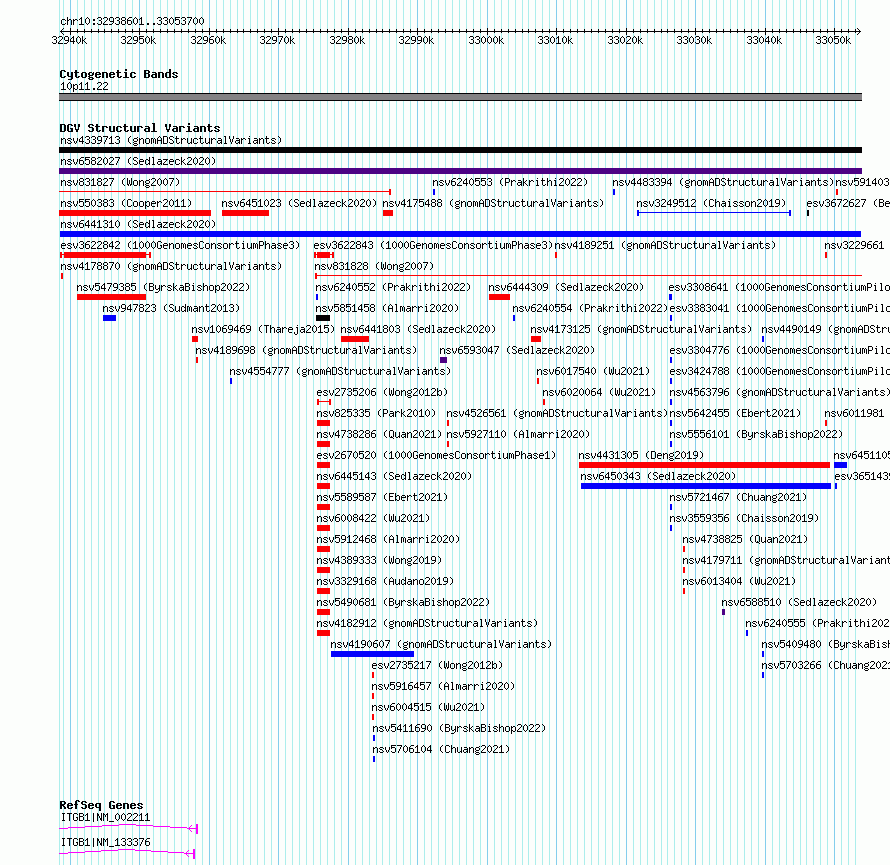Viewport: 890px width, 865px height.
Task: Click the nsv4339713 black variant bar
Action: click(460, 150)
